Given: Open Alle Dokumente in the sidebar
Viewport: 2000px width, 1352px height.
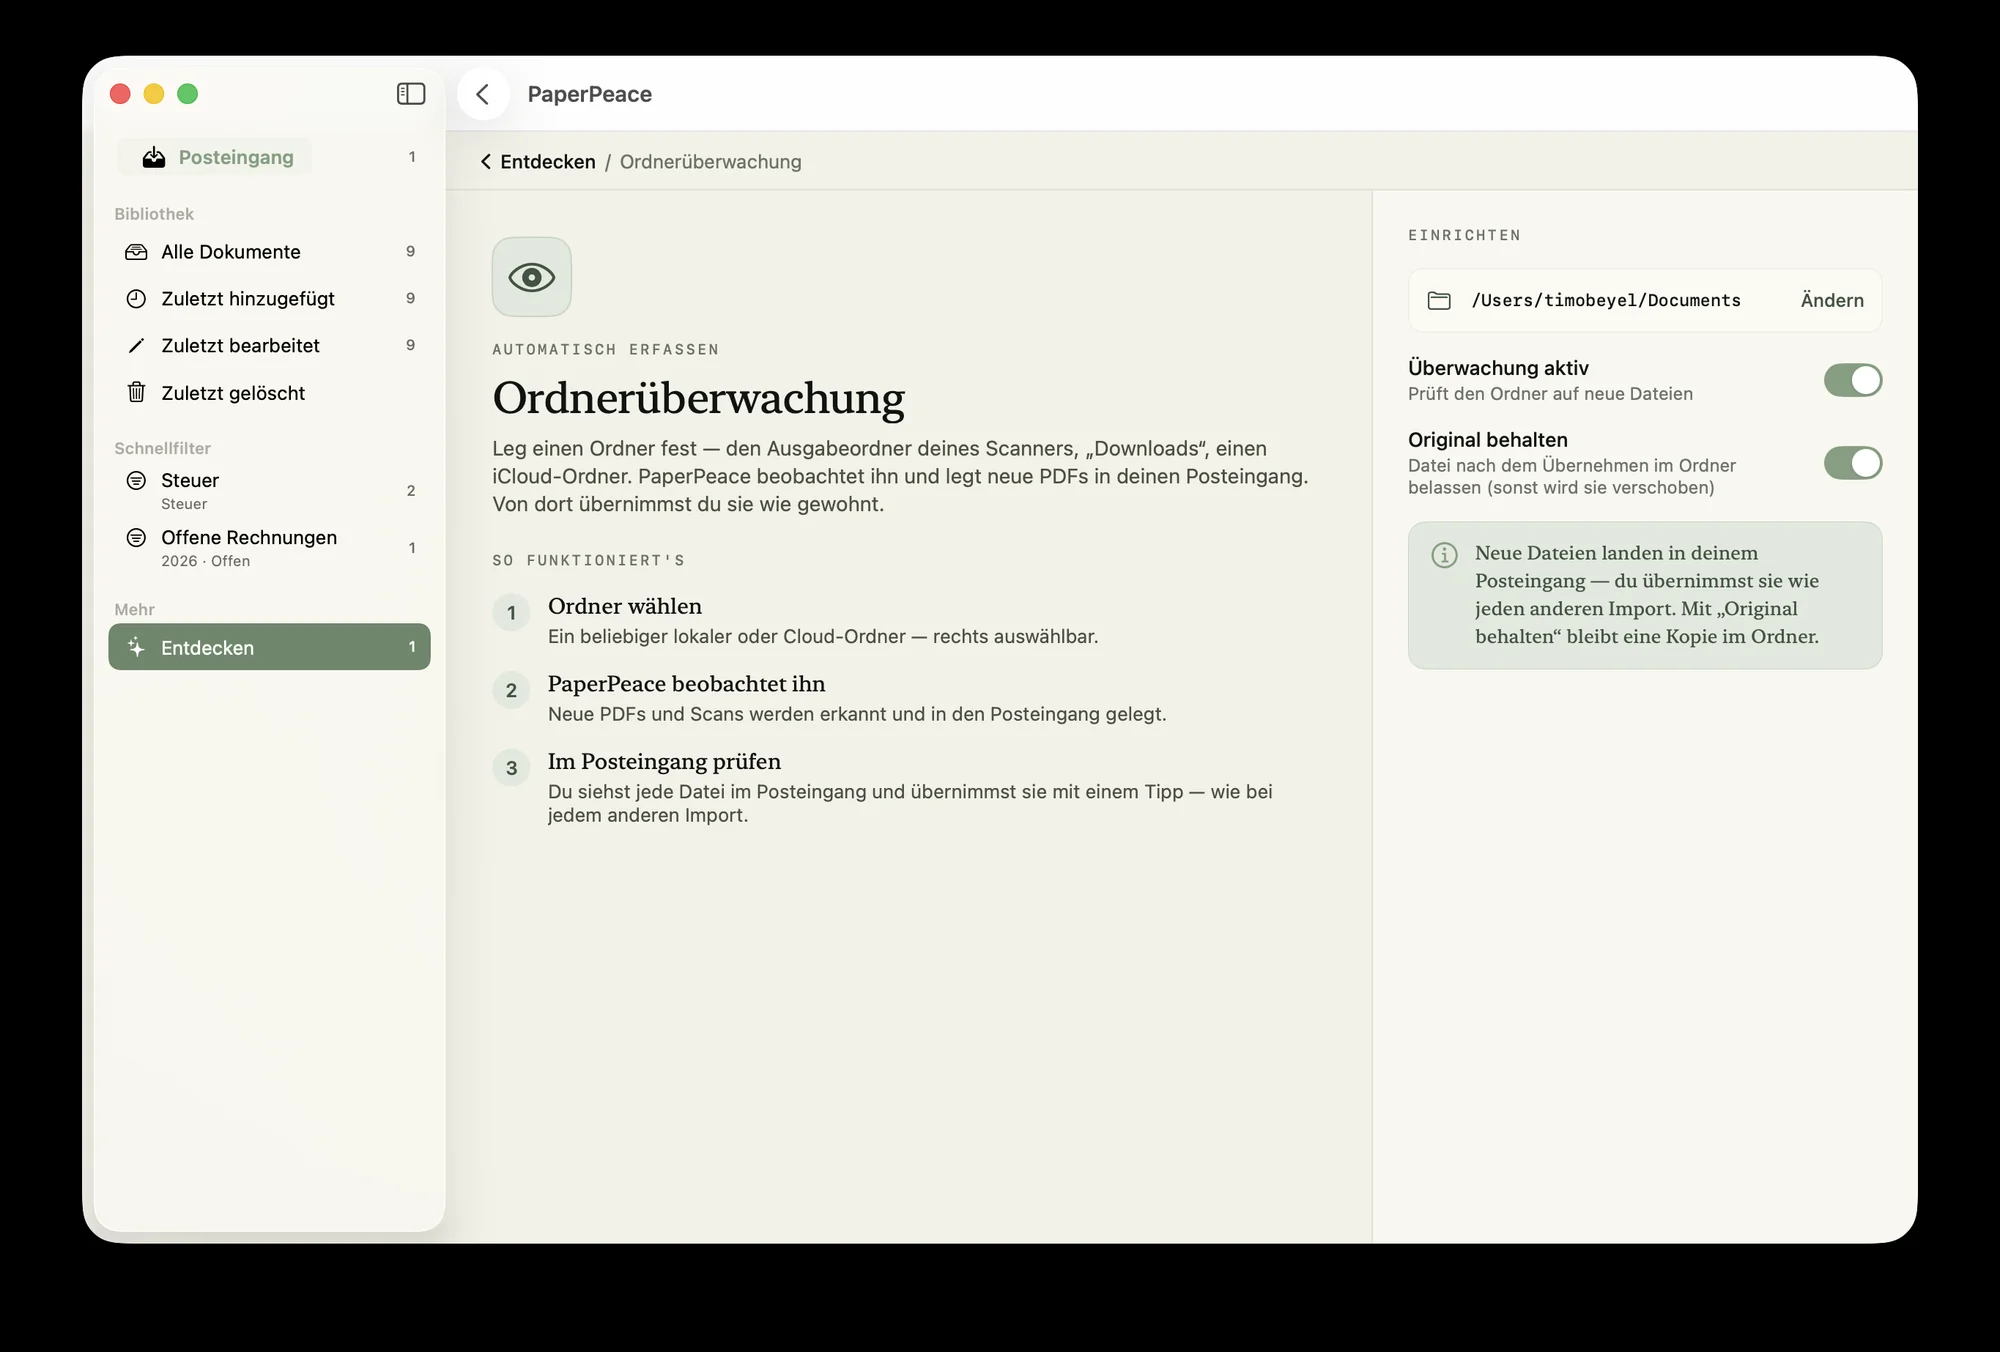Looking at the screenshot, I should tap(269, 252).
